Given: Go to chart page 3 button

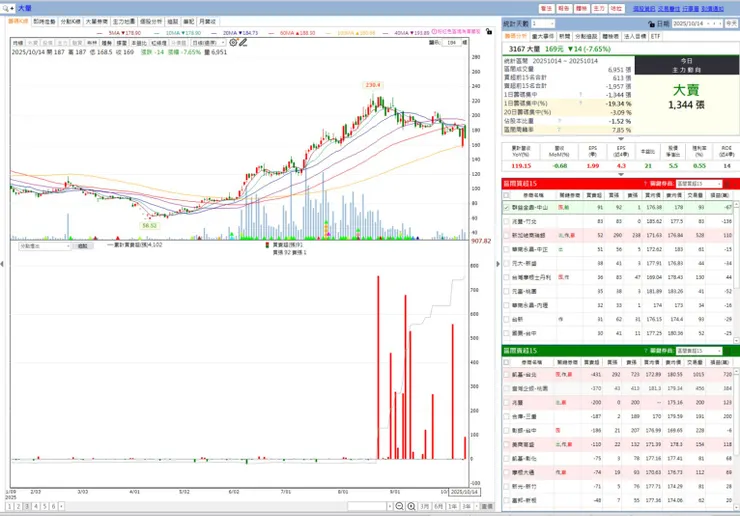Looking at the screenshot, I should click(27, 506).
